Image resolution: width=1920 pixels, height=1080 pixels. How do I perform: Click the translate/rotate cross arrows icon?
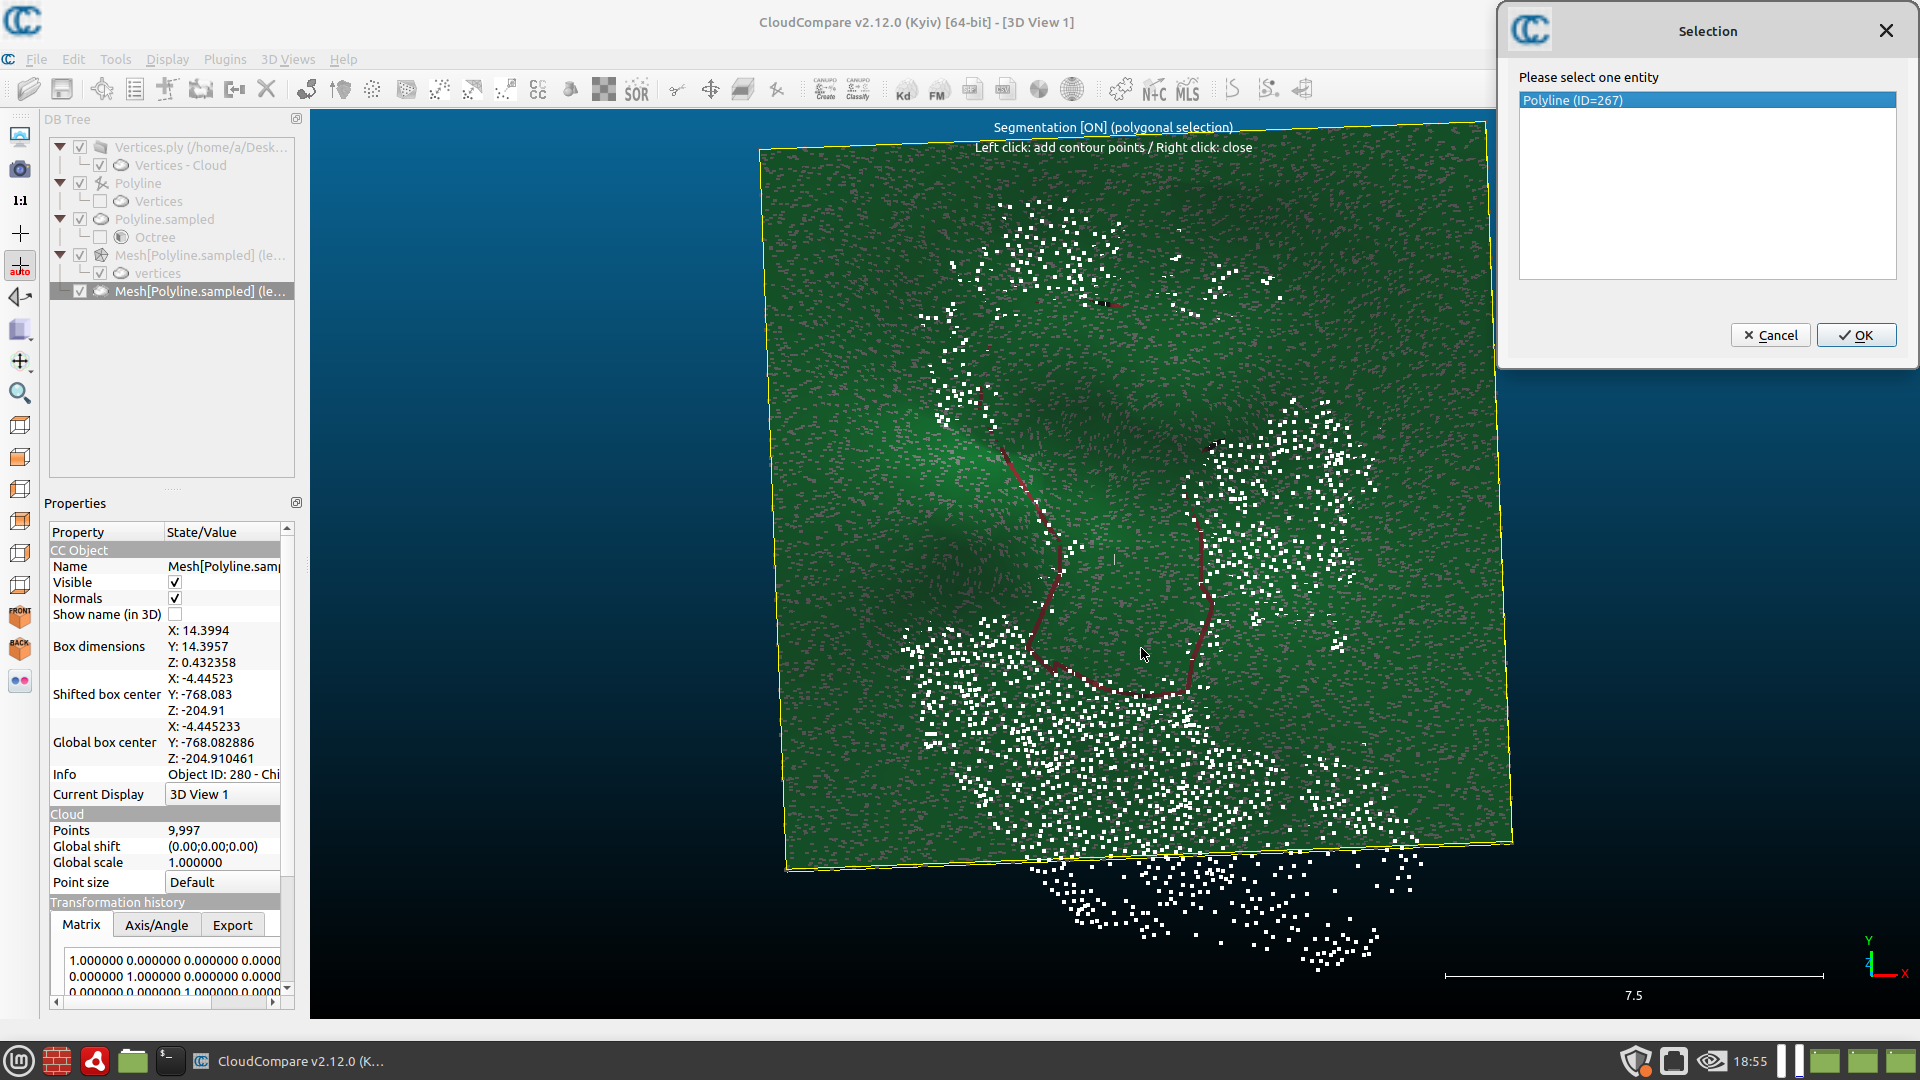[x=710, y=90]
